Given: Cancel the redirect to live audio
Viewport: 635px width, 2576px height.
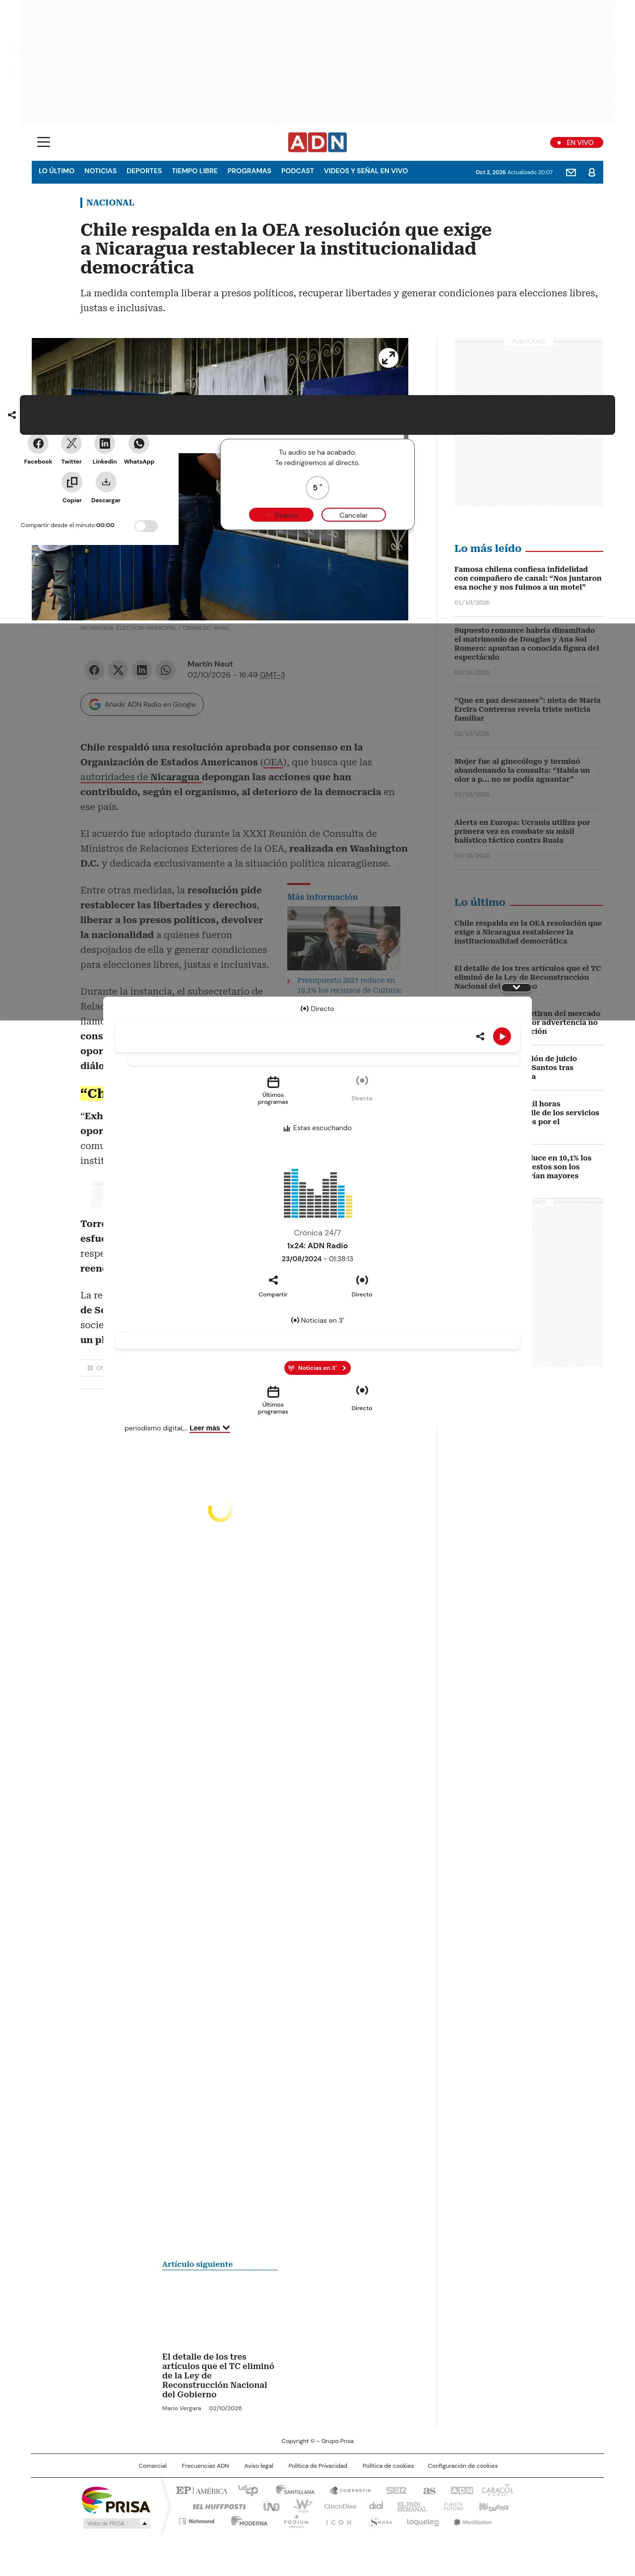Looking at the screenshot, I should (353, 515).
